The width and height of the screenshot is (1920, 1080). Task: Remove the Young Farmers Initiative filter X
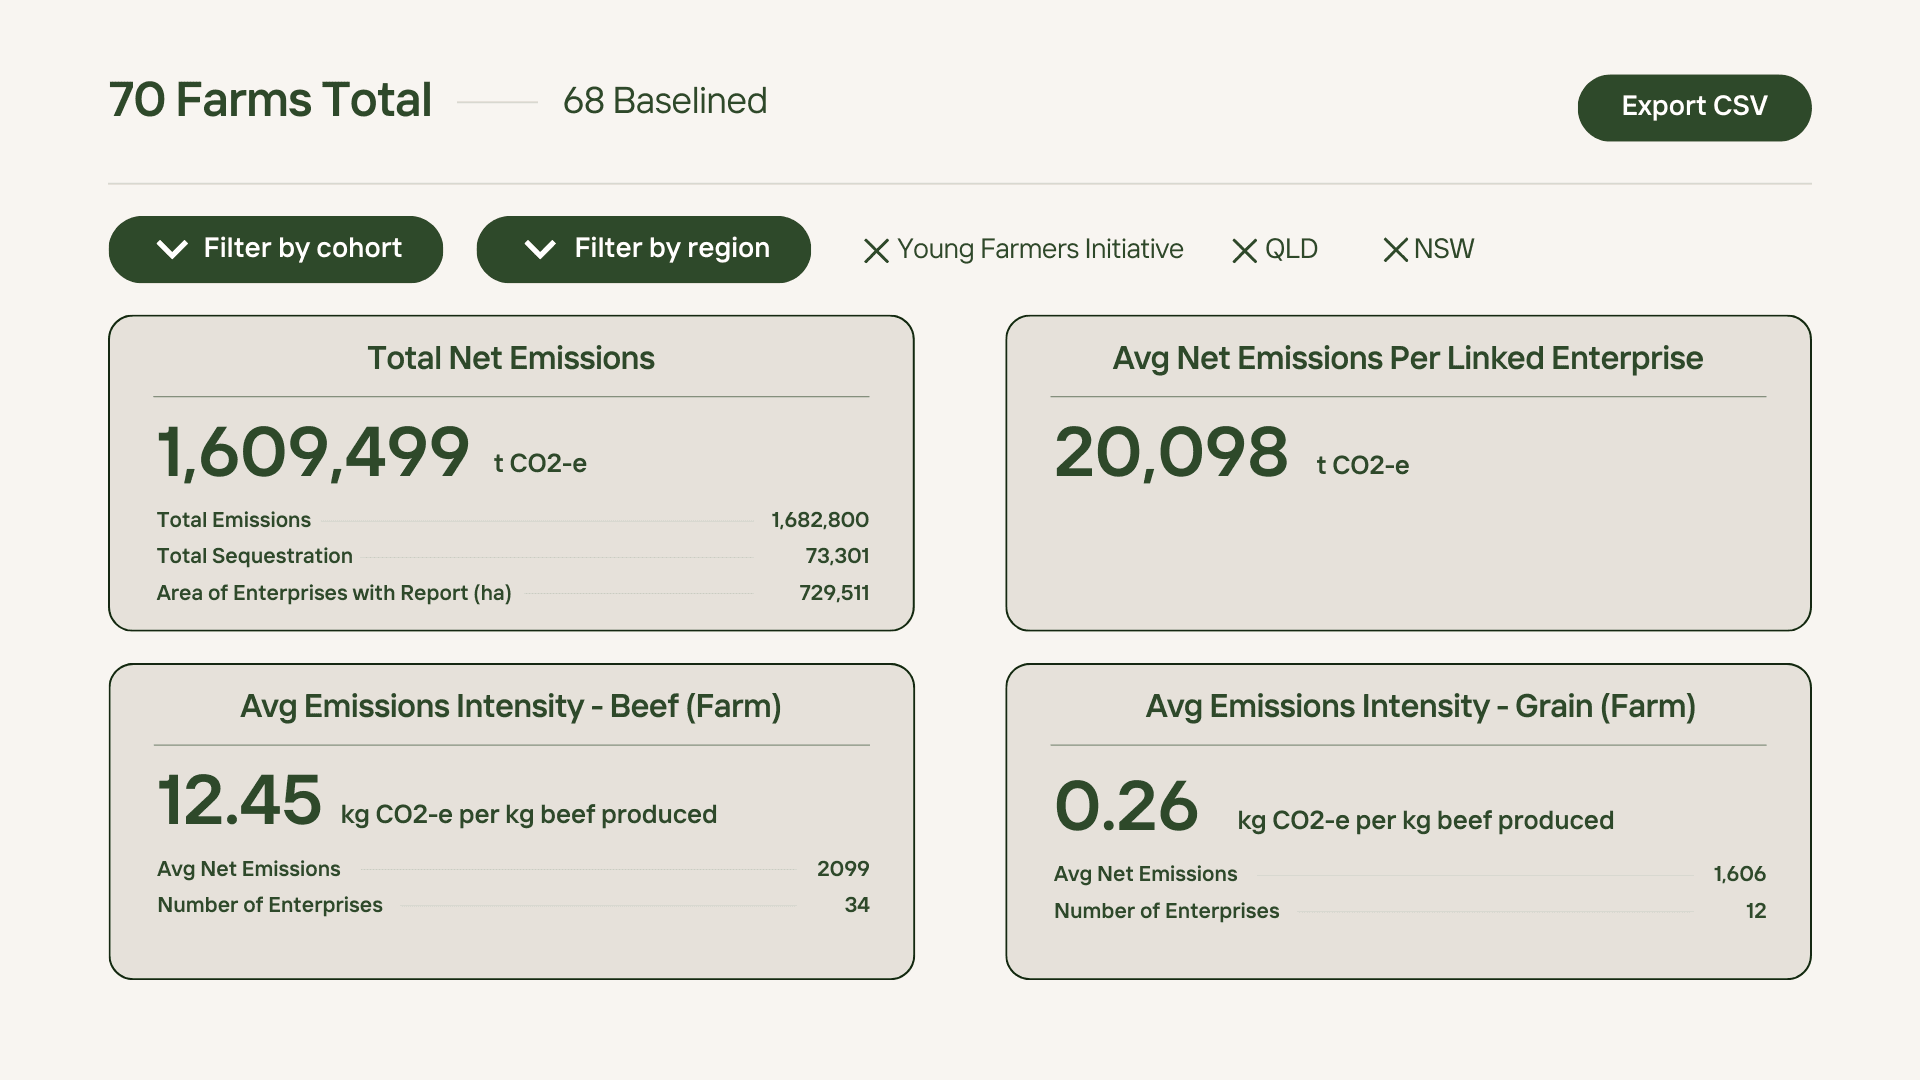tap(876, 251)
